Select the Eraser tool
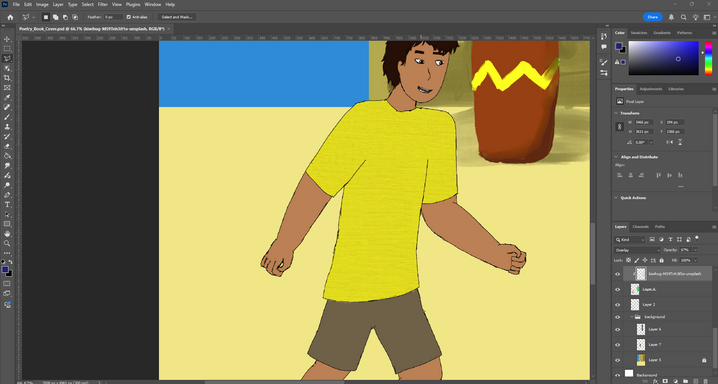 7,146
